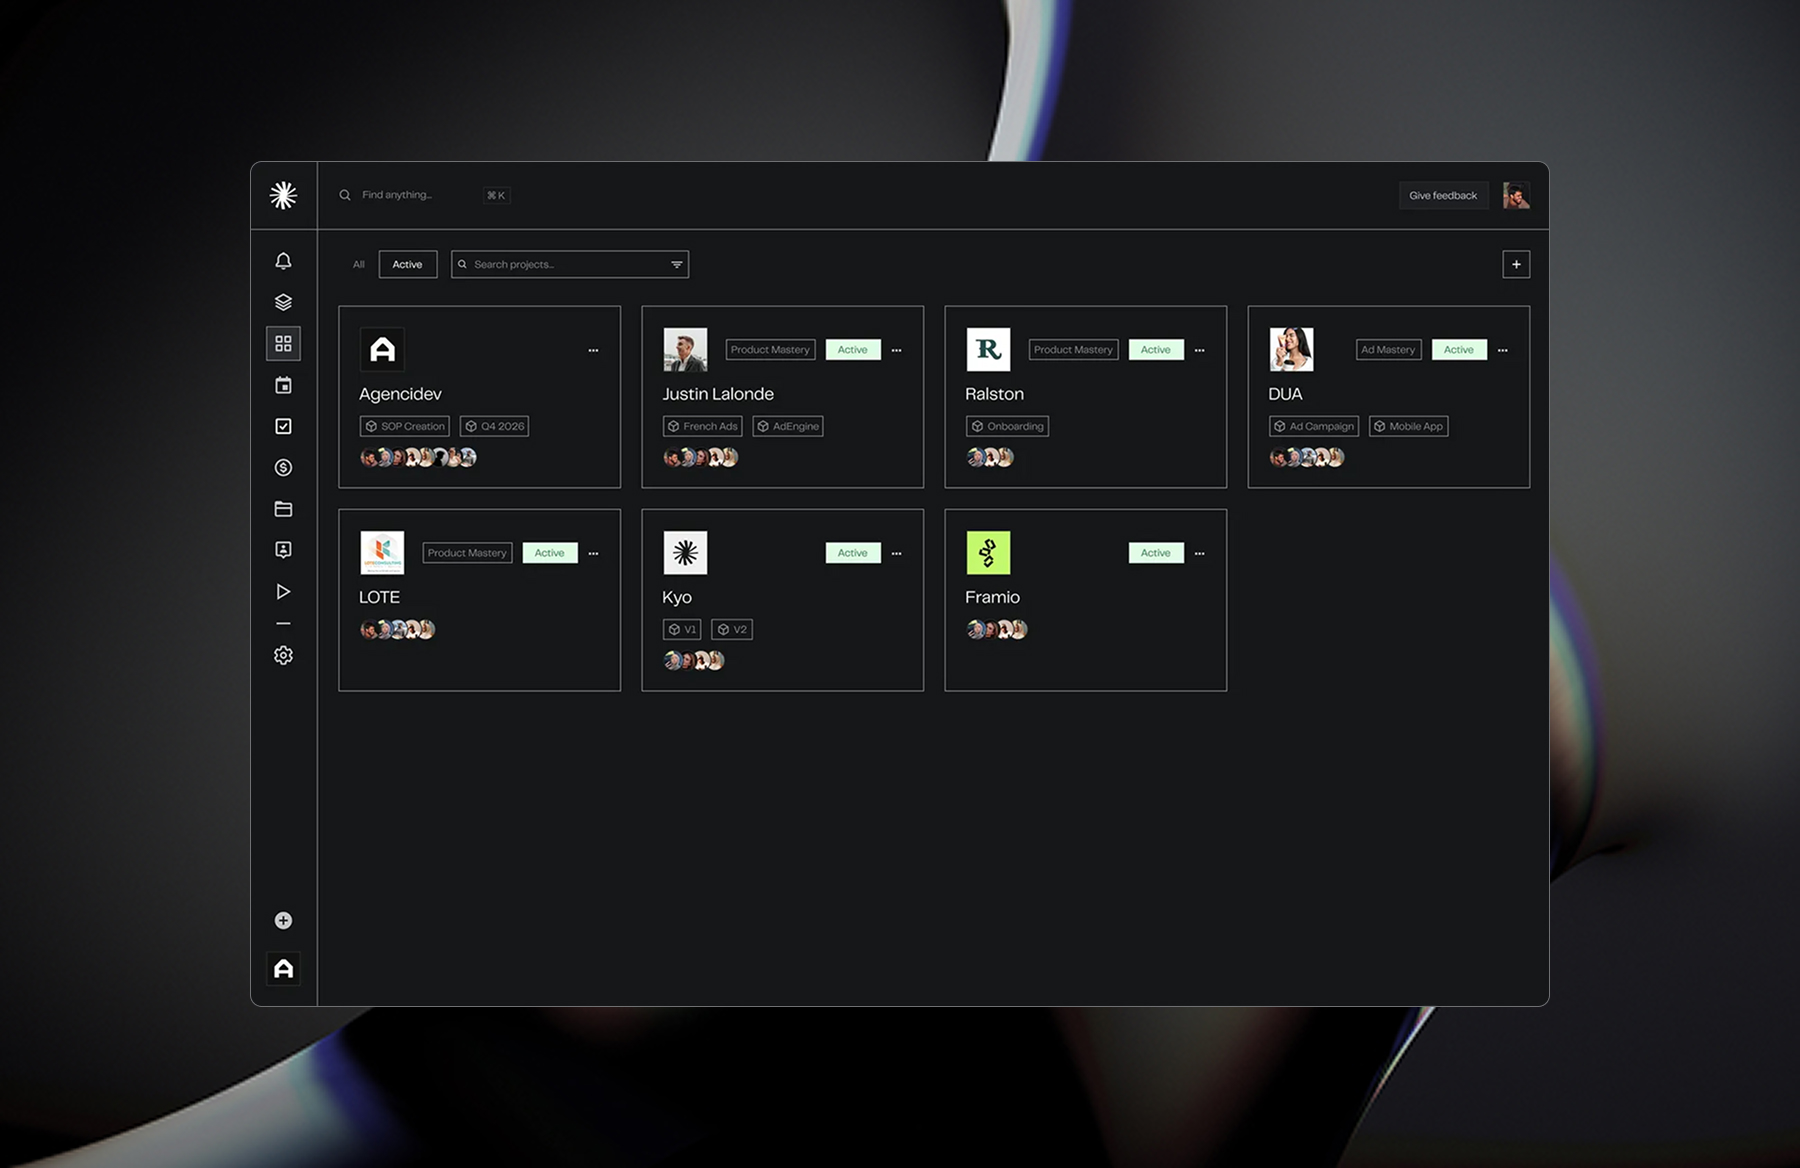Image resolution: width=1800 pixels, height=1168 pixels.
Task: Select the projects grid icon in sidebar
Action: coord(283,344)
